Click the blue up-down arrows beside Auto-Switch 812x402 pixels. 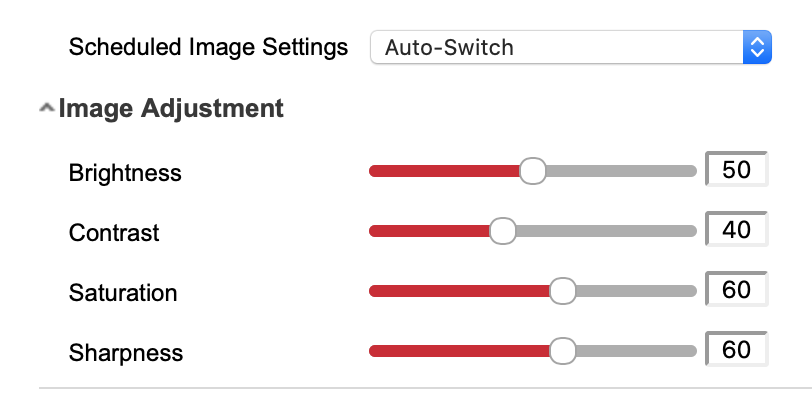coord(757,47)
